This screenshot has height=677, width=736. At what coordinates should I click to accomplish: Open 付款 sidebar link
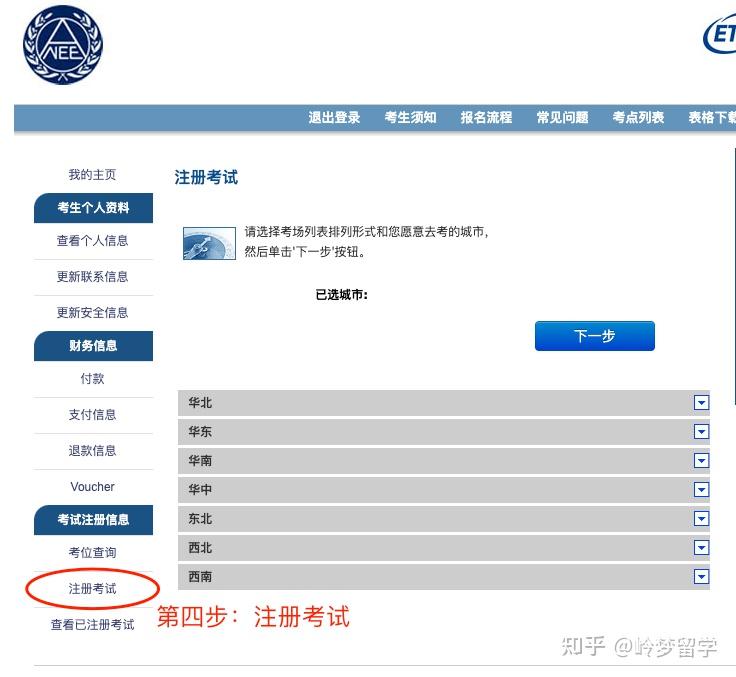pos(92,378)
